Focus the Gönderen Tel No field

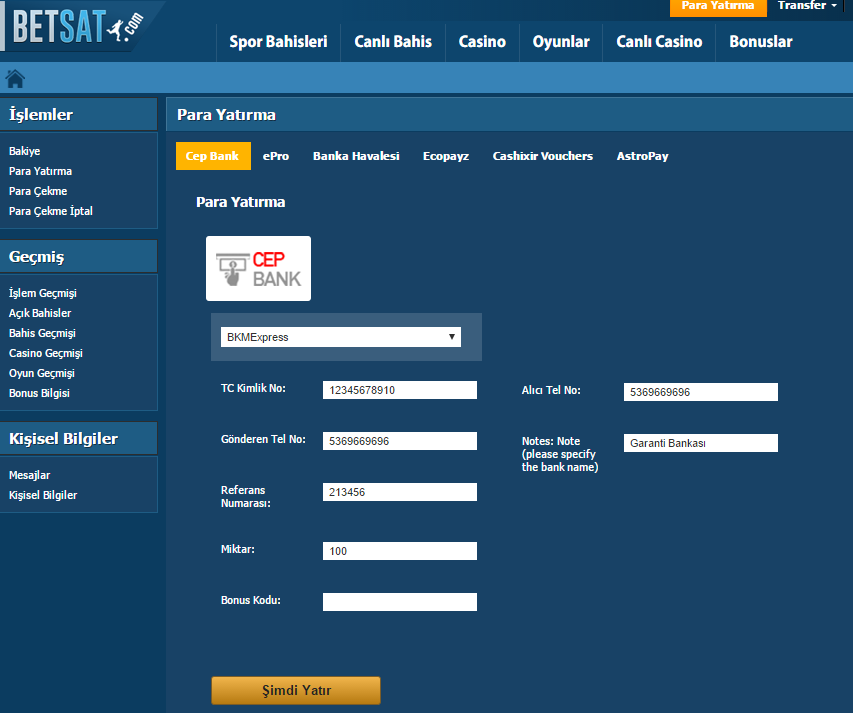[400, 441]
